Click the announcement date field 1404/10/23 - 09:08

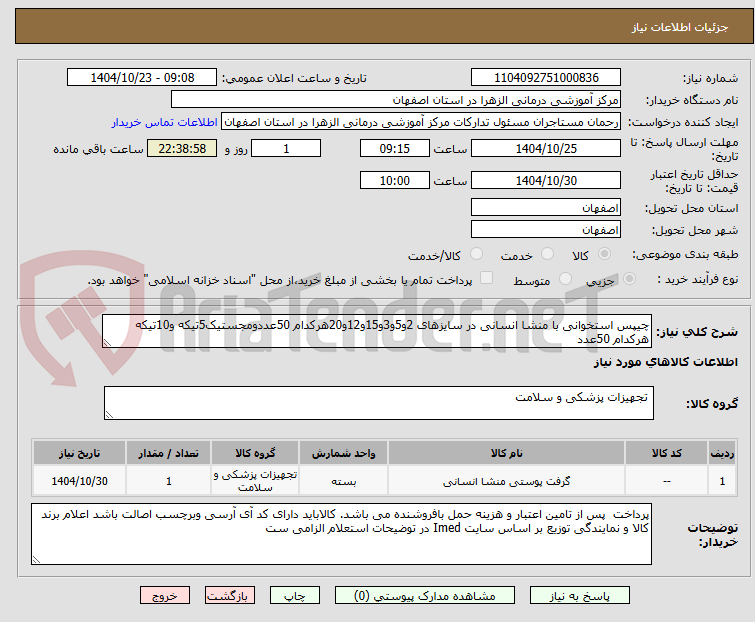click(x=142, y=78)
